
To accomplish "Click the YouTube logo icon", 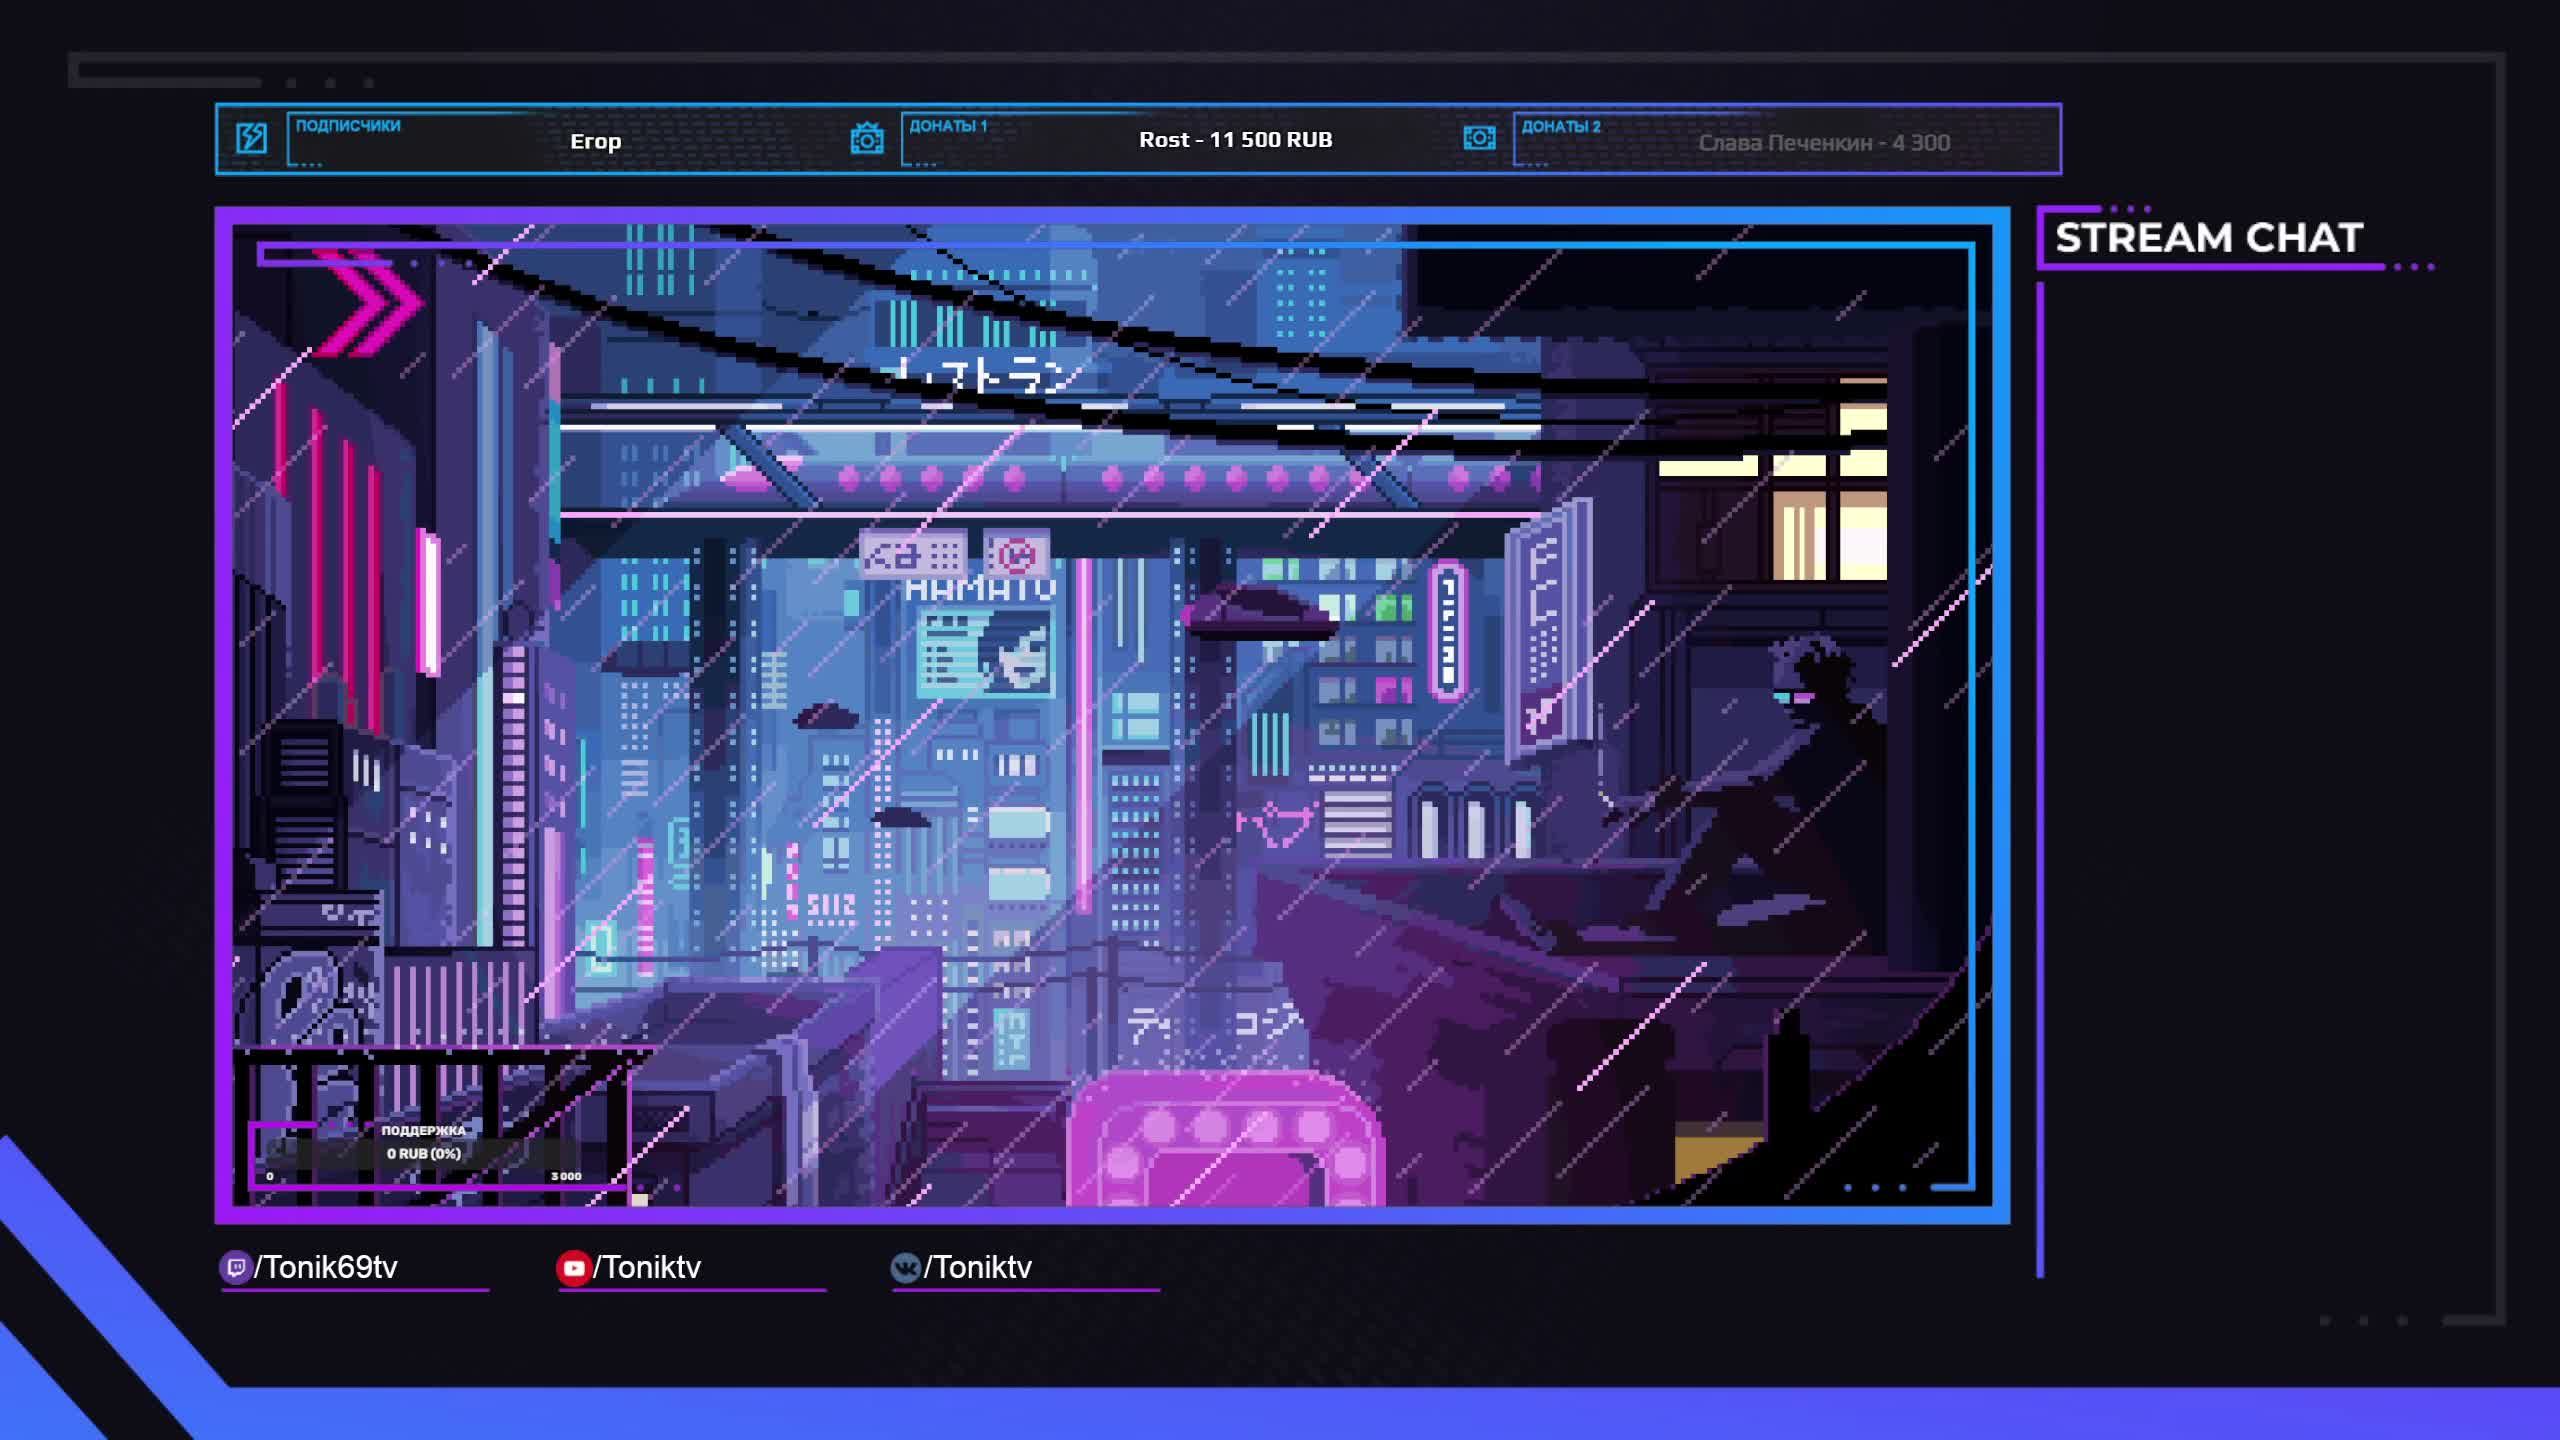I will tap(573, 1268).
